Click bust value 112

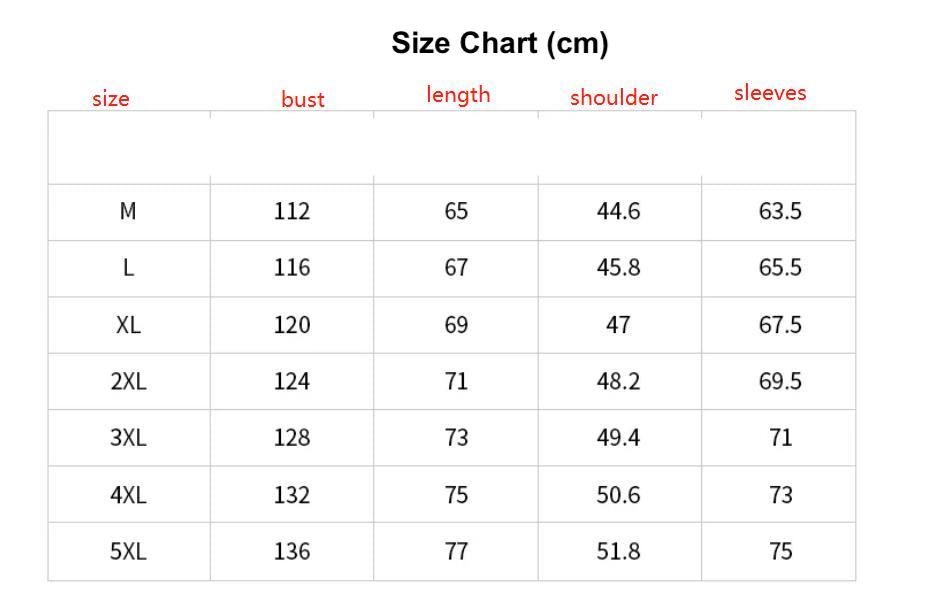pyautogui.click(x=292, y=211)
